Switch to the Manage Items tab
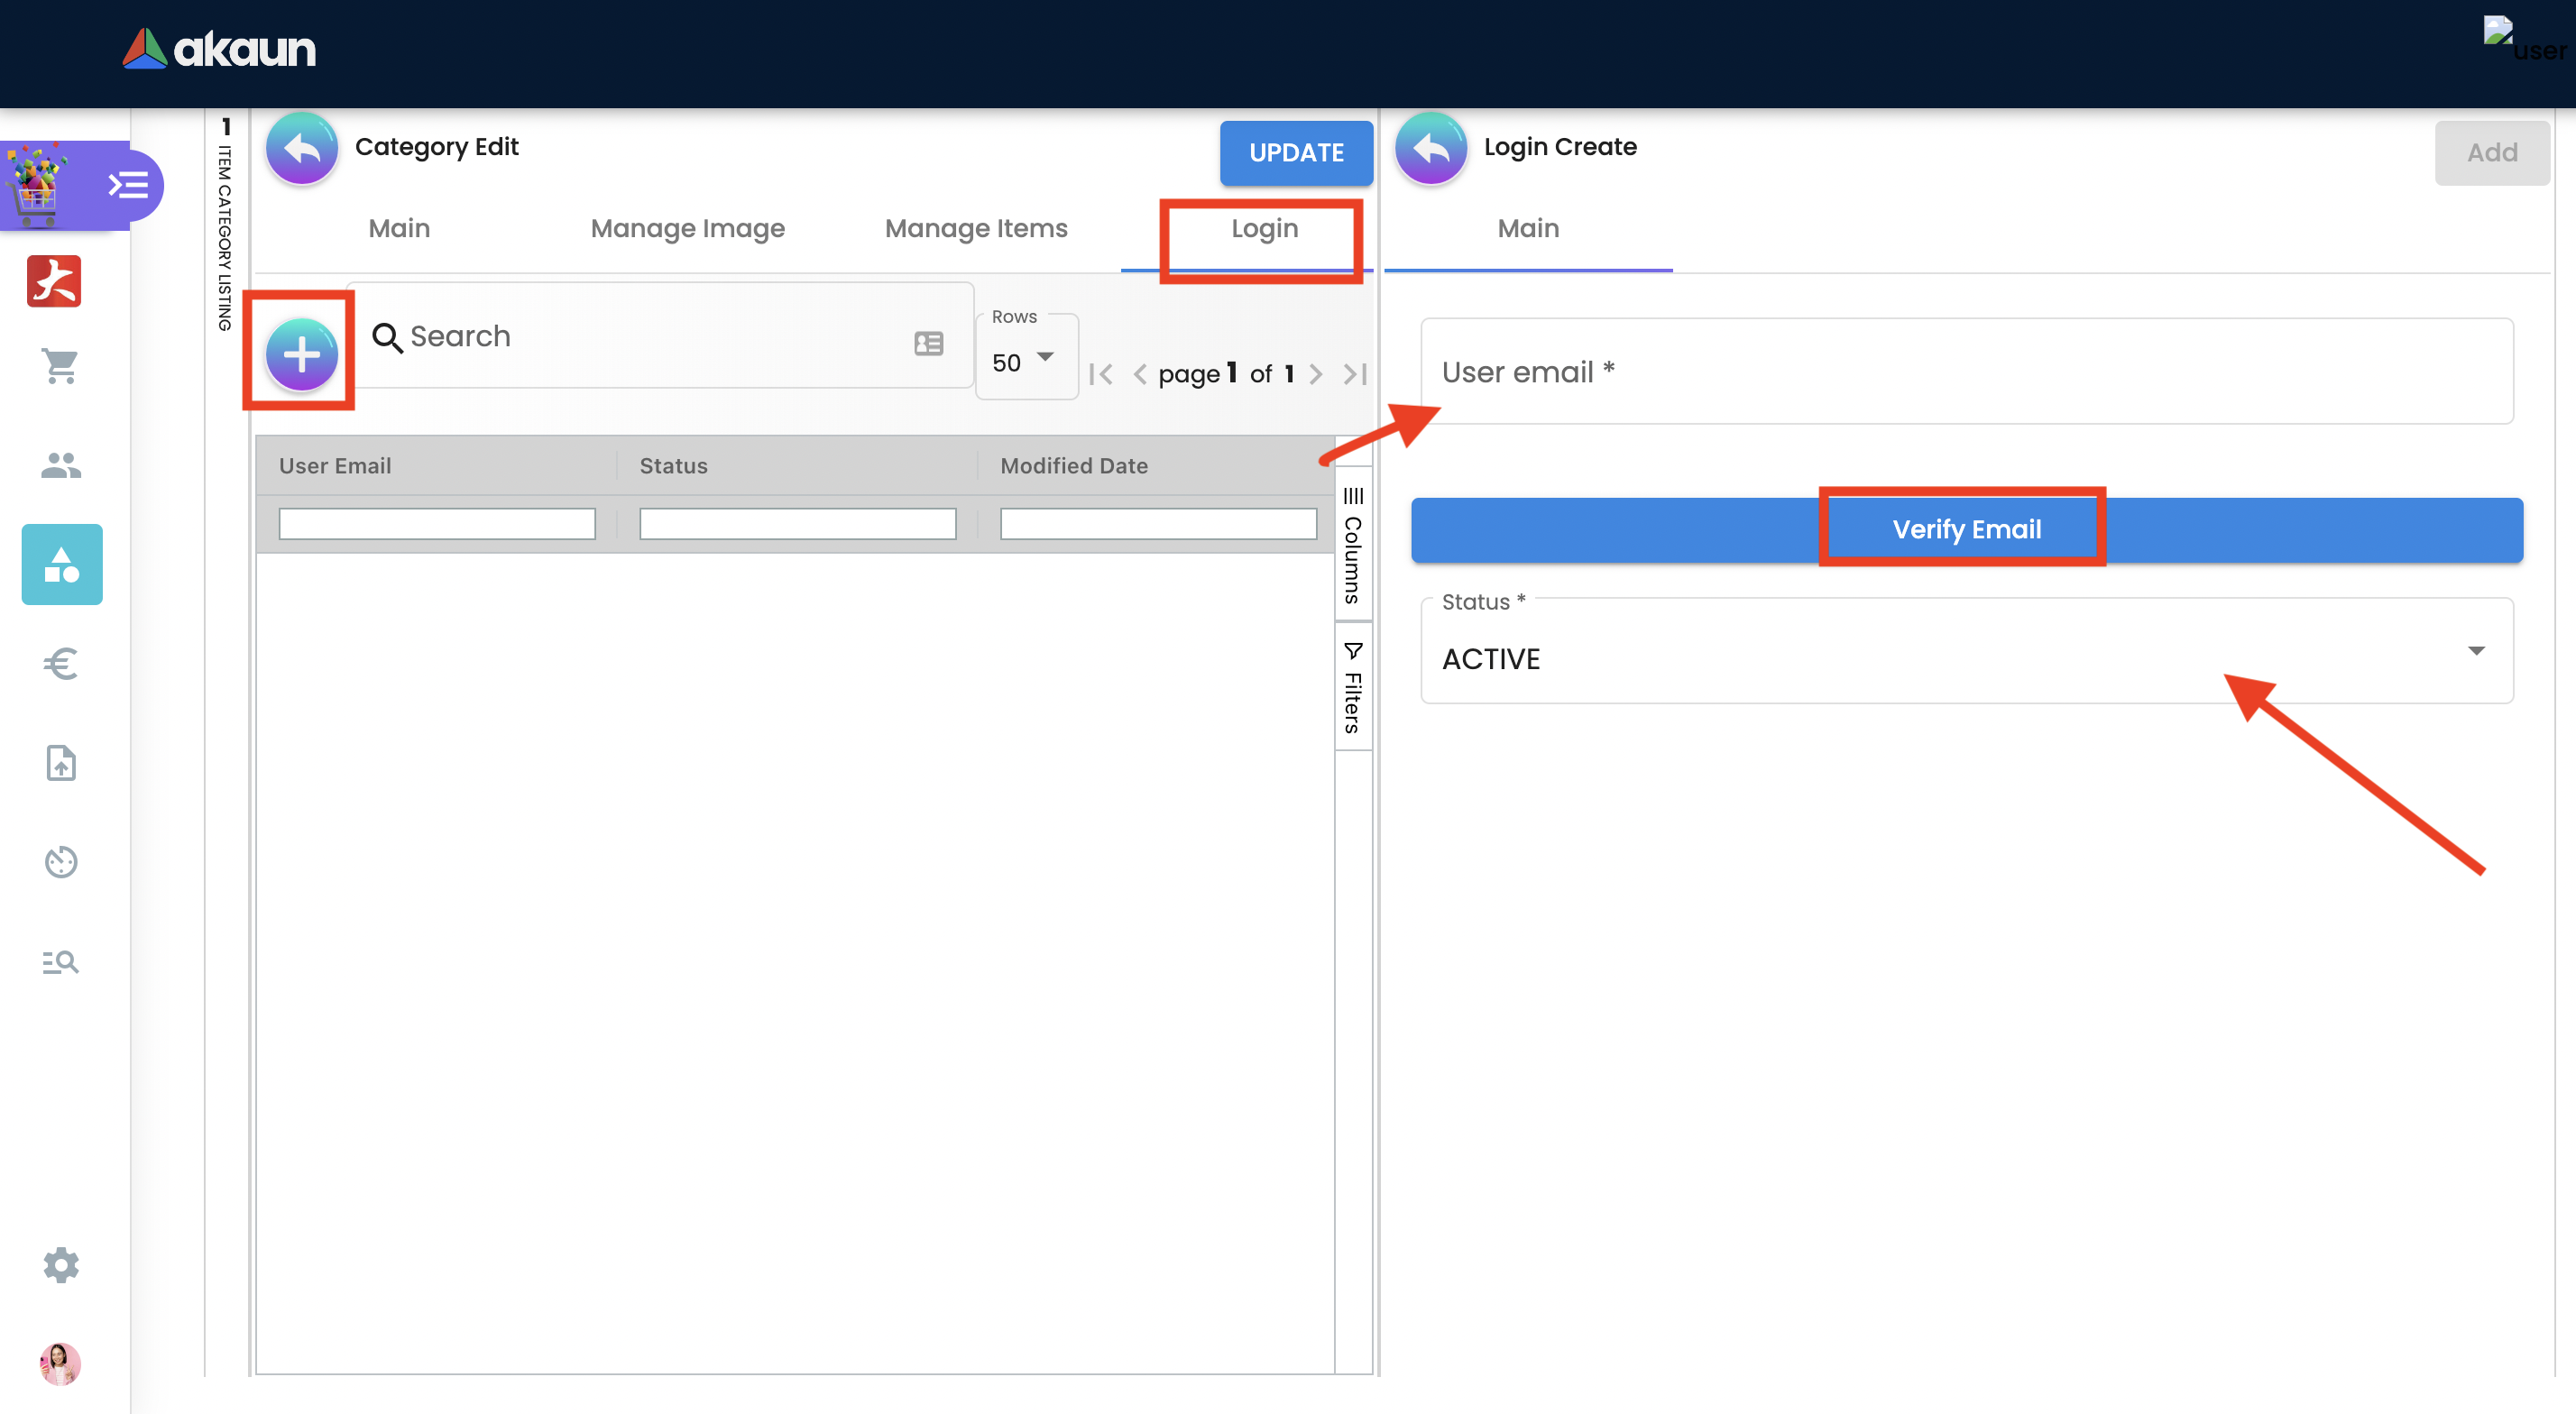The image size is (2576, 1414). (975, 228)
